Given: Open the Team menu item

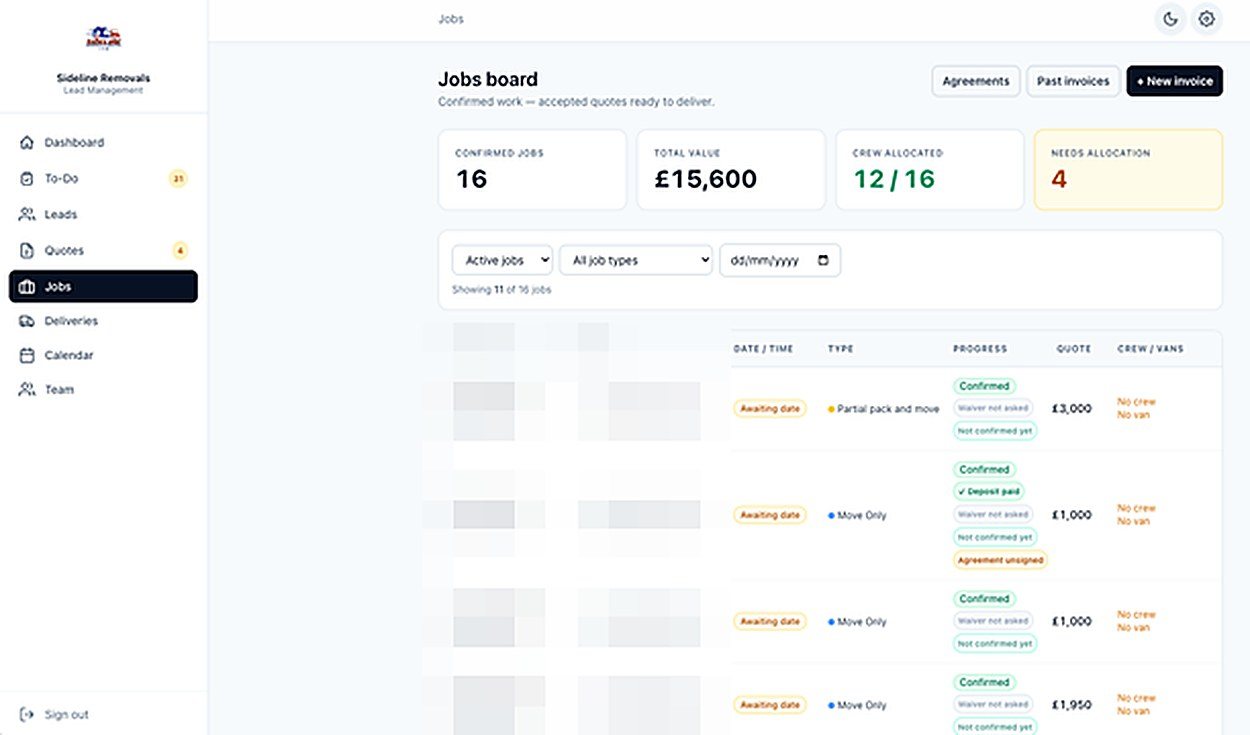Looking at the screenshot, I should (103, 390).
